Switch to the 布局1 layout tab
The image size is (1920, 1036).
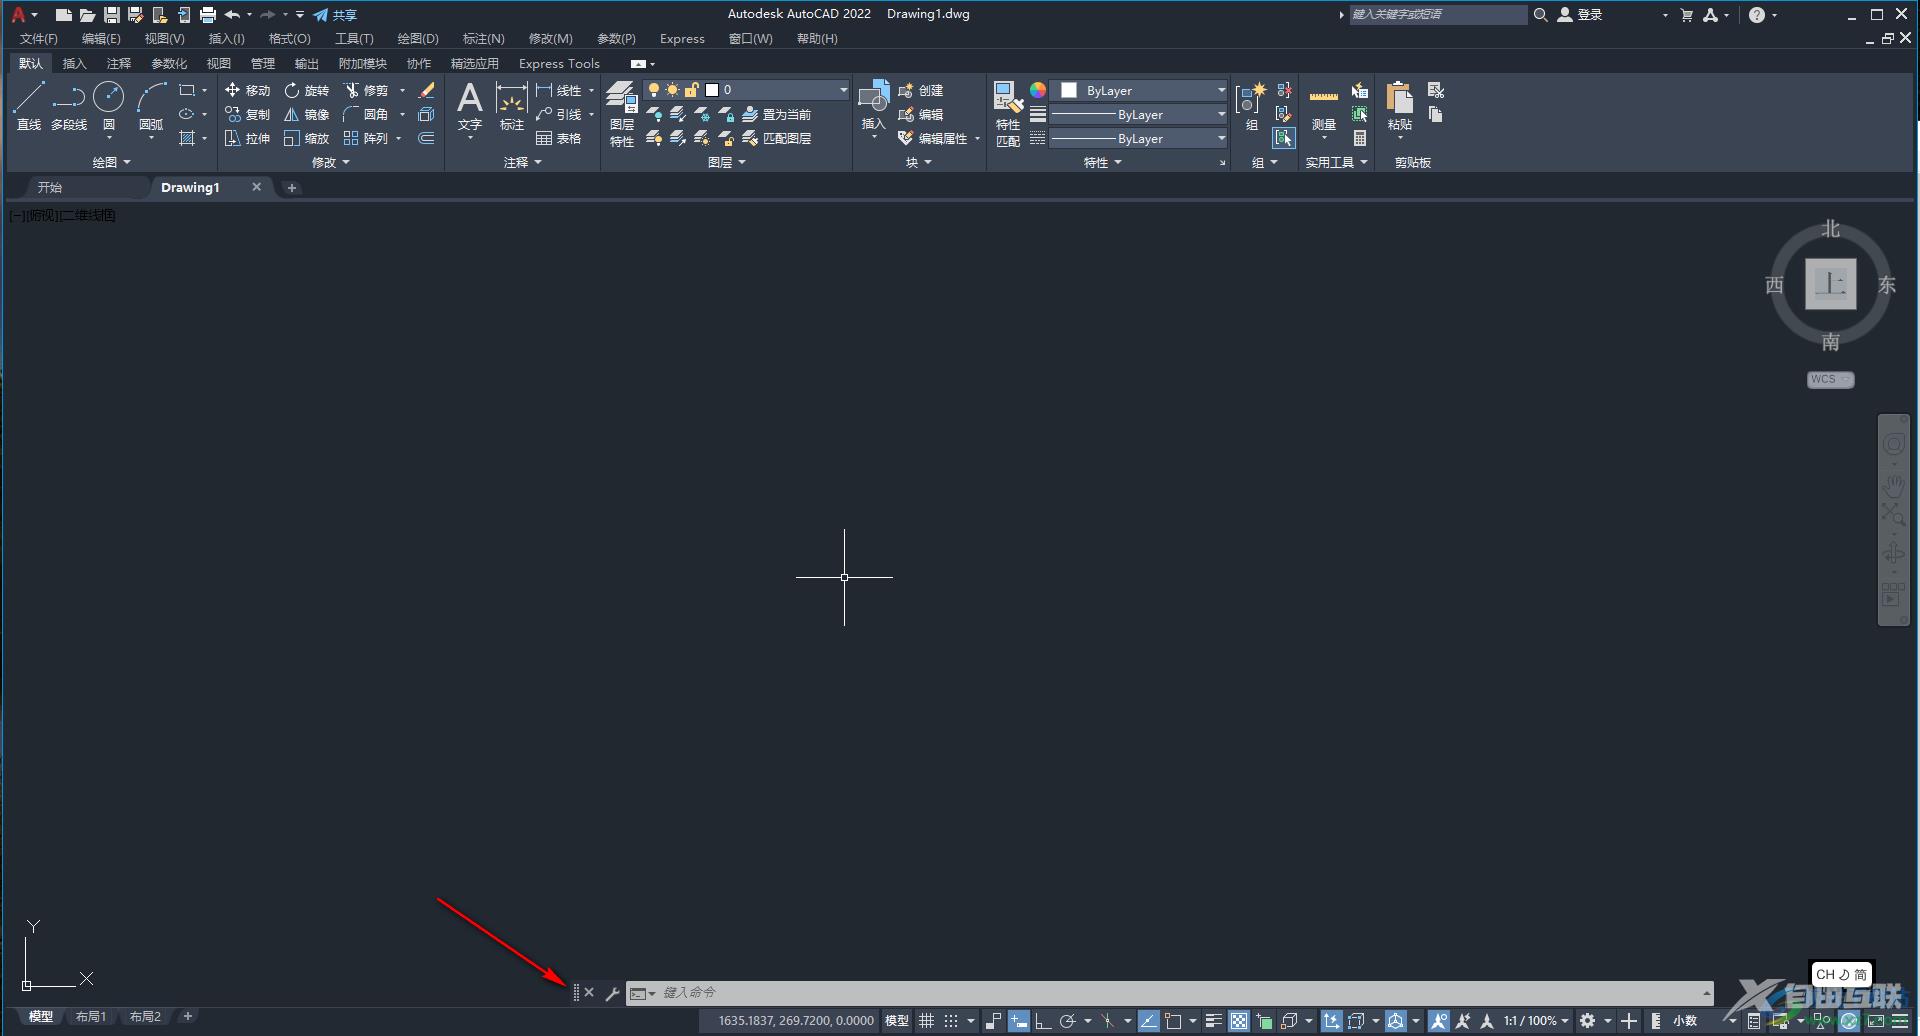[90, 1016]
